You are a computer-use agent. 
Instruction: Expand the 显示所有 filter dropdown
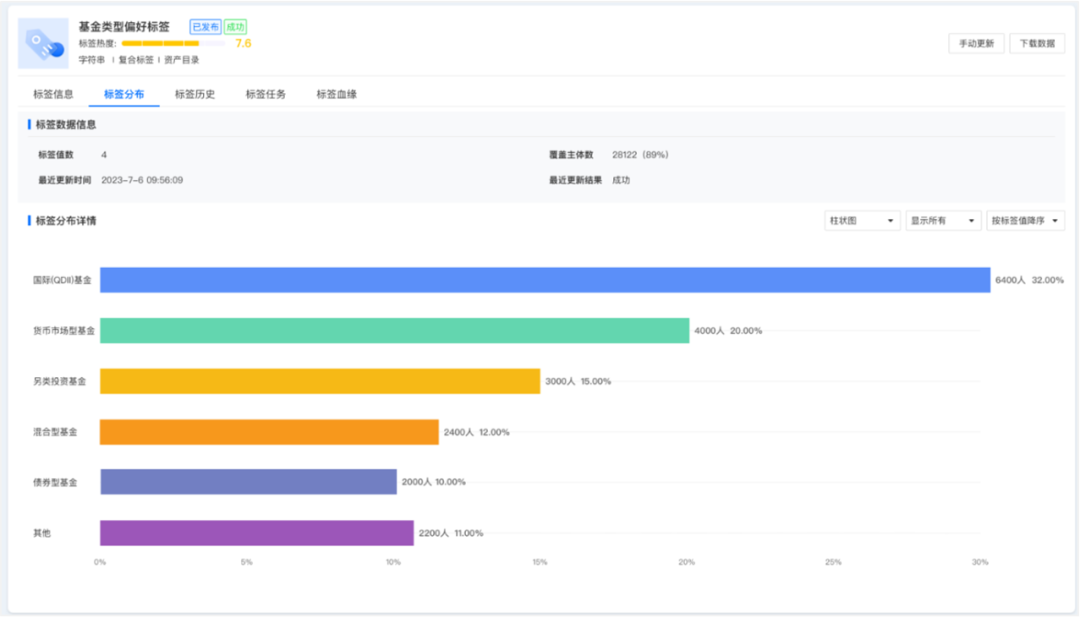pos(943,221)
